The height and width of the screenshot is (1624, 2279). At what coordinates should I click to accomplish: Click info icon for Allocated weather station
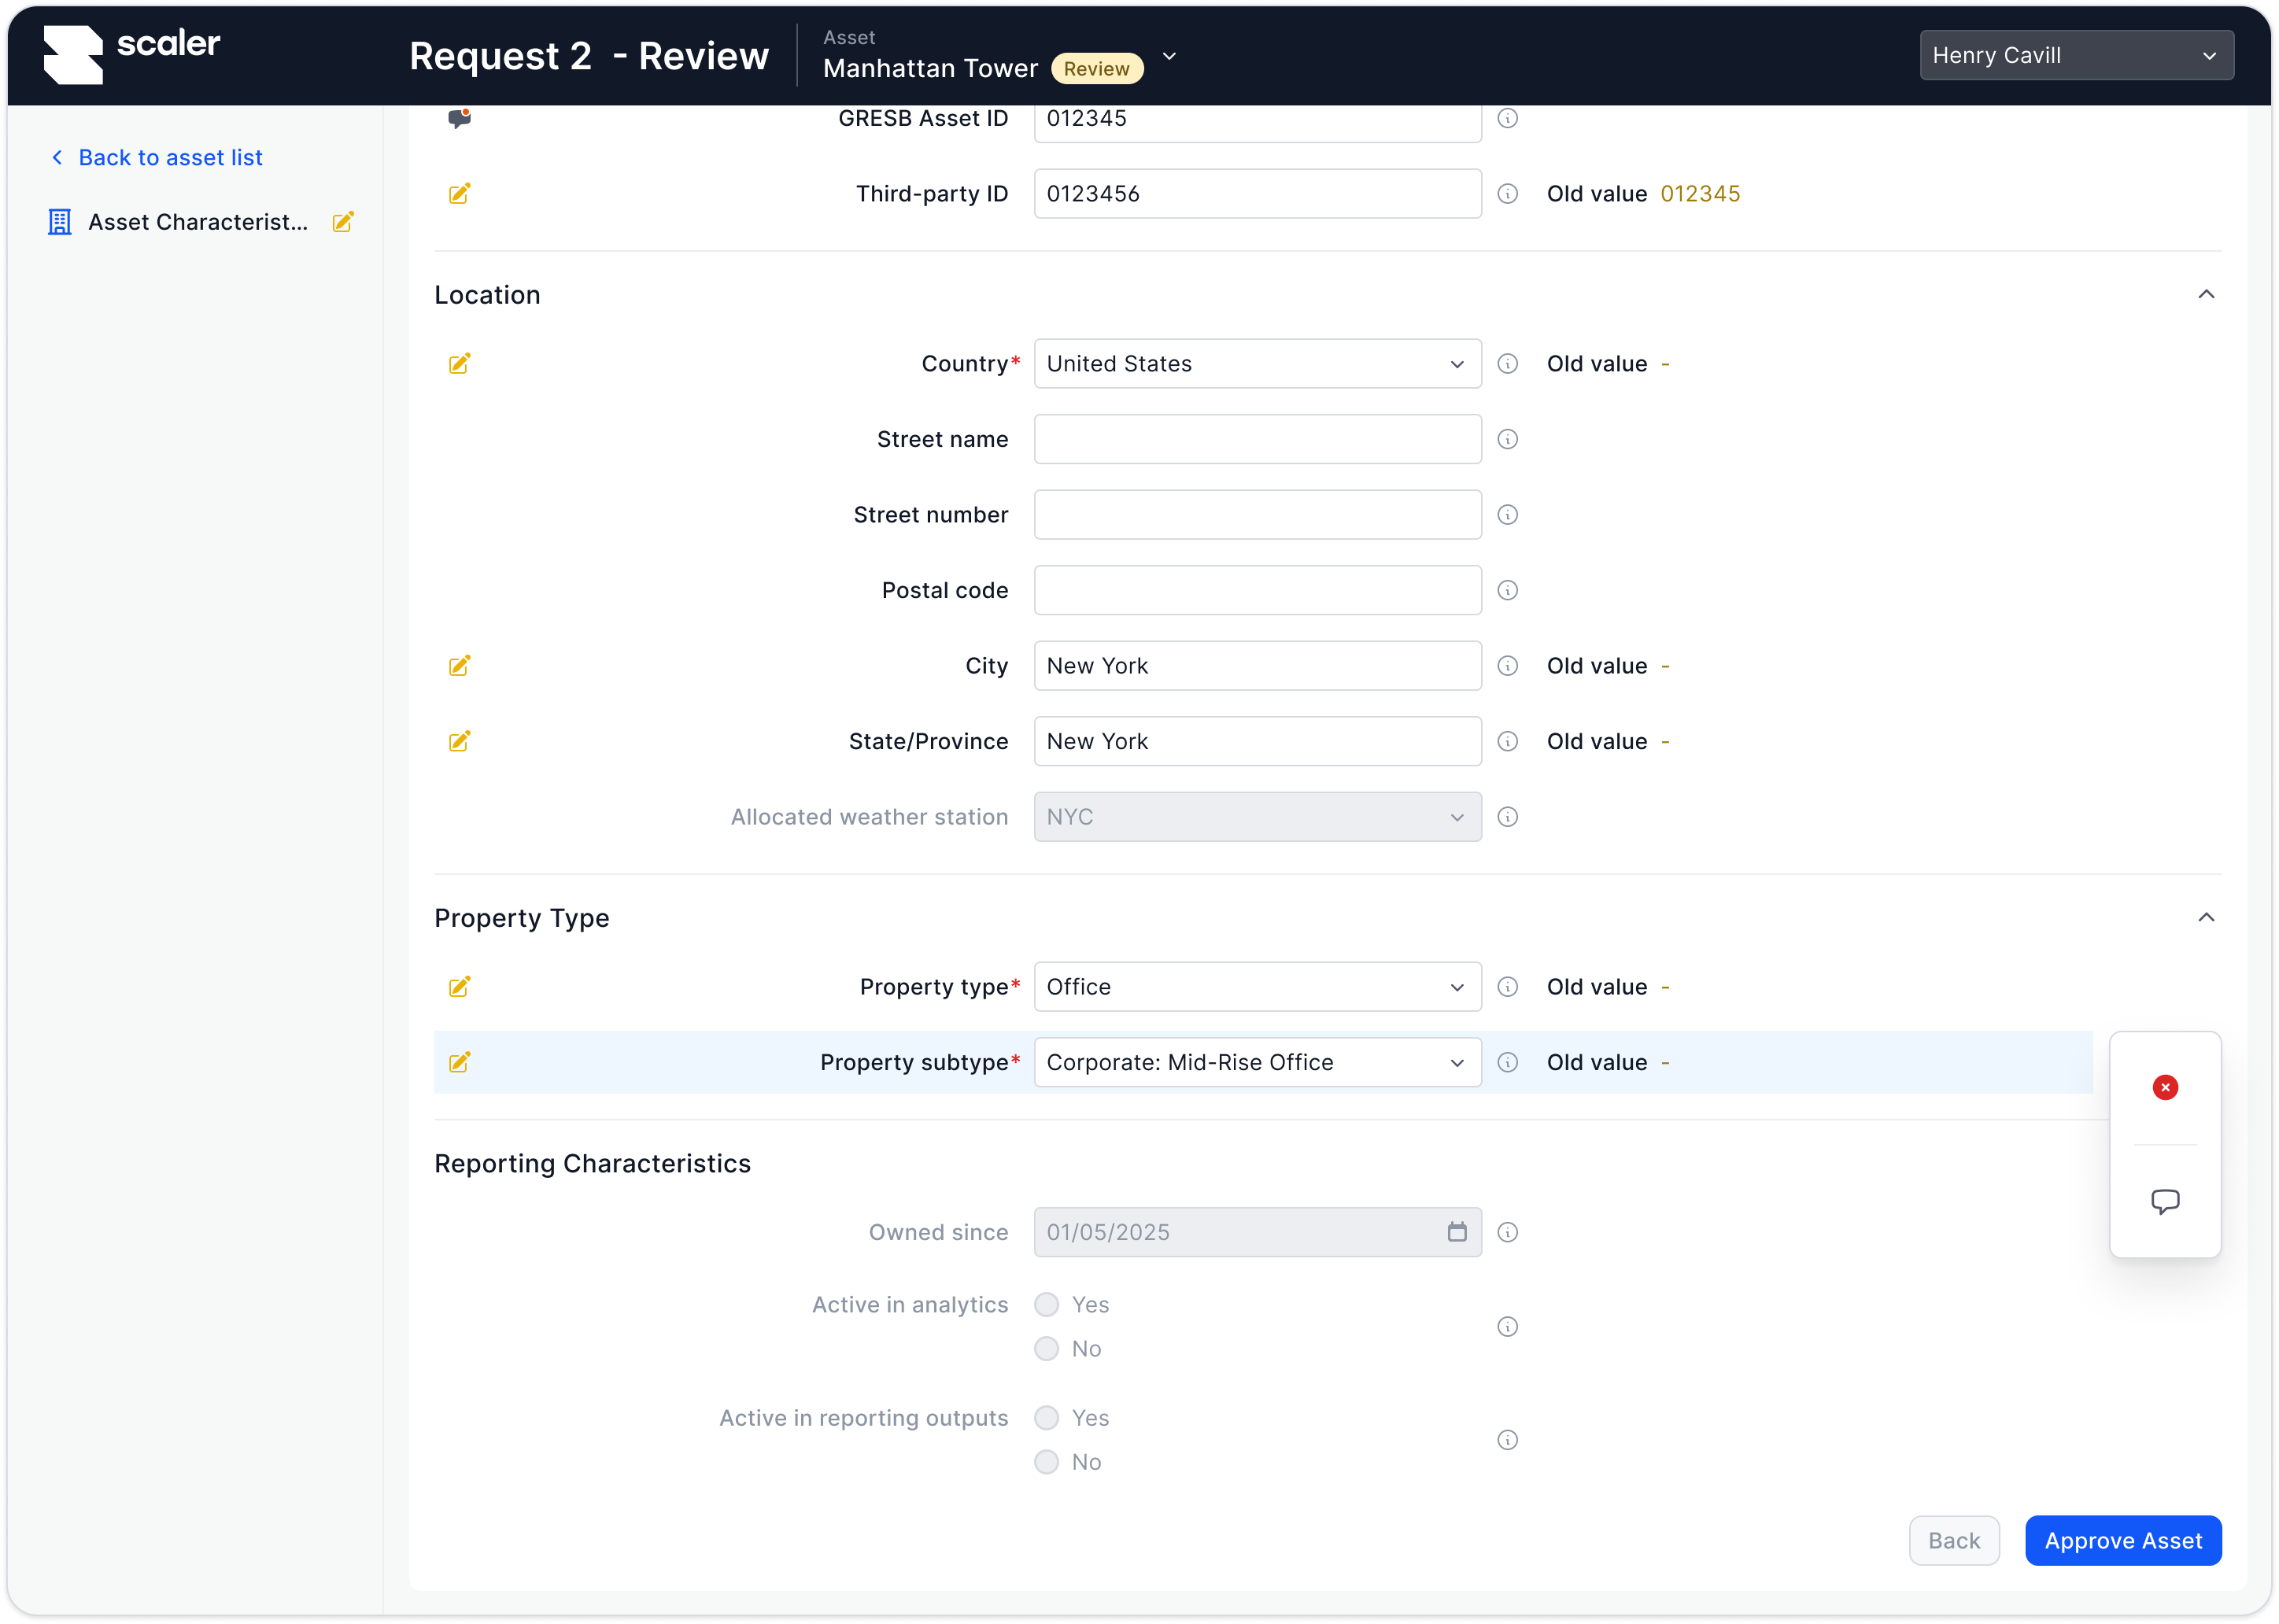click(x=1507, y=817)
